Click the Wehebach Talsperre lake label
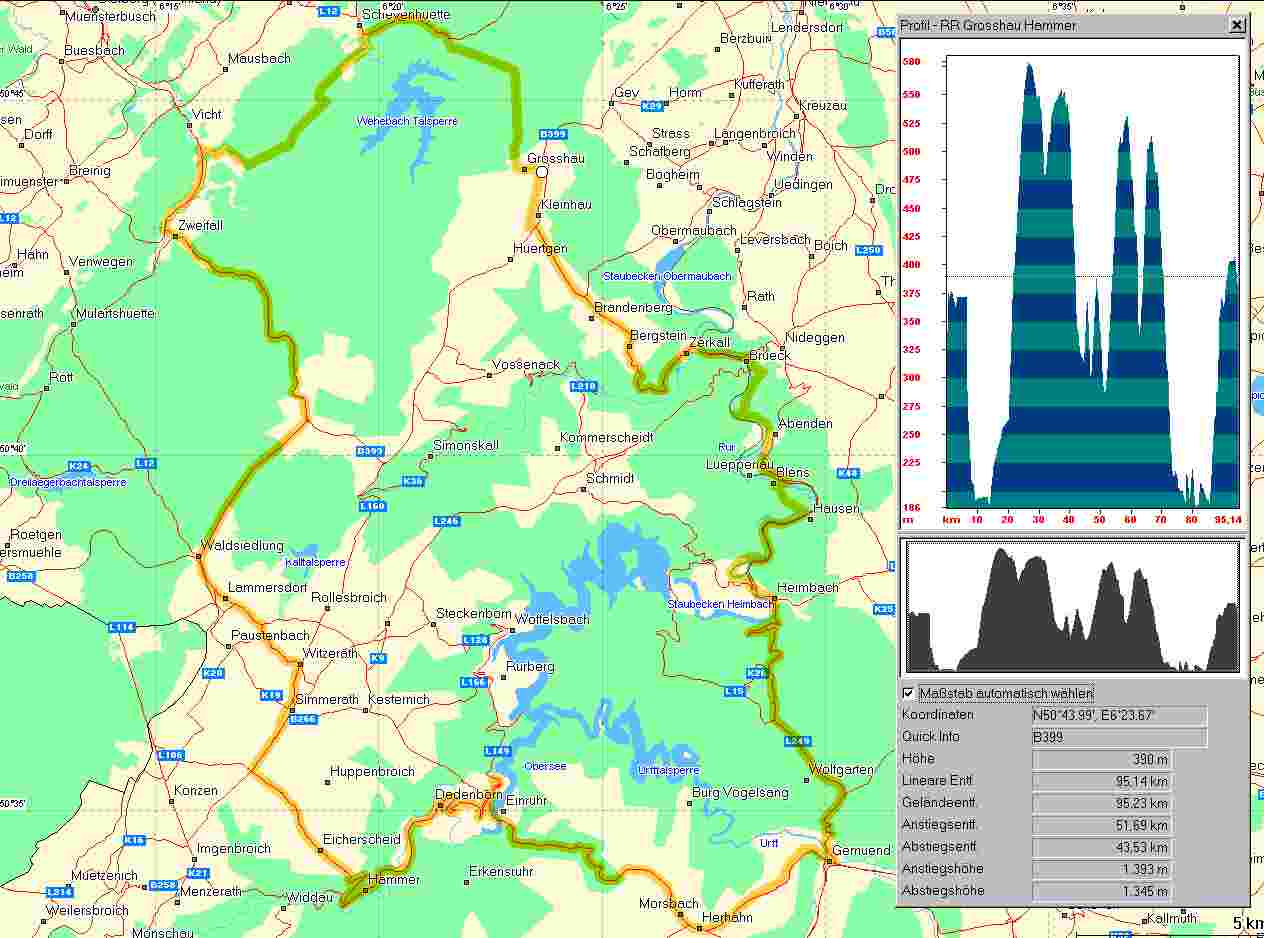The image size is (1264, 938). (407, 121)
